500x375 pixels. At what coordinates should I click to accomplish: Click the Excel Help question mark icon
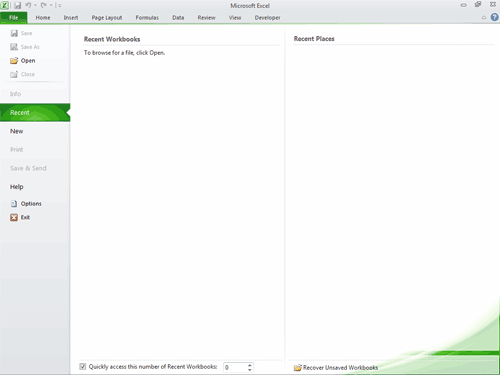tap(495, 17)
